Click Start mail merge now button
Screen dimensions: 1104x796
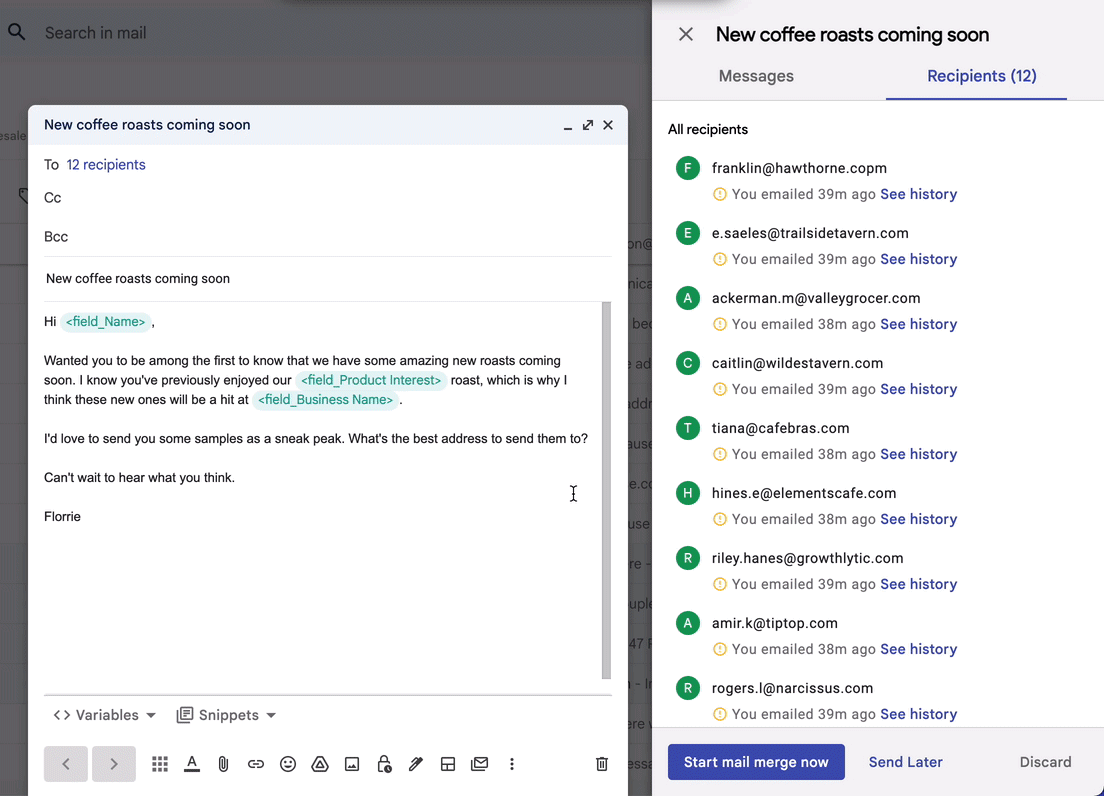pos(756,762)
